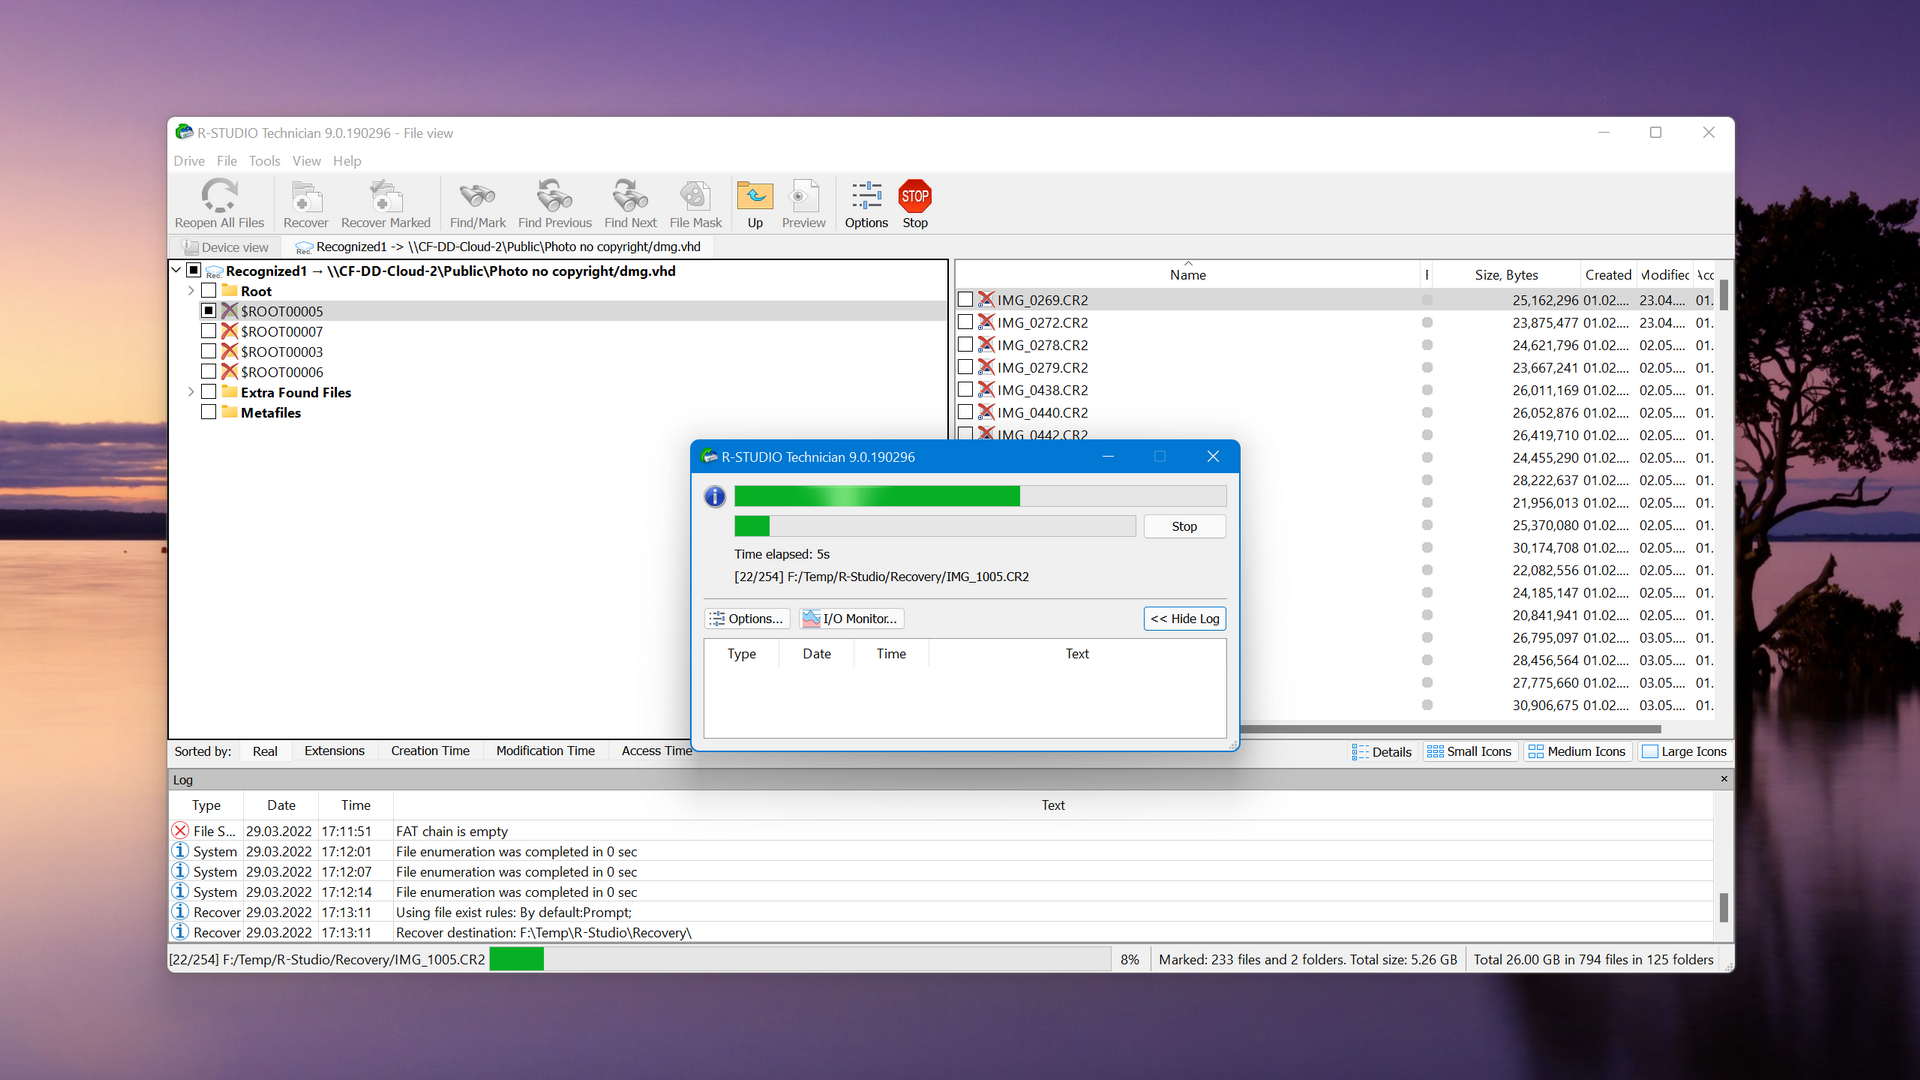Sort by Creation Time

click(x=430, y=751)
